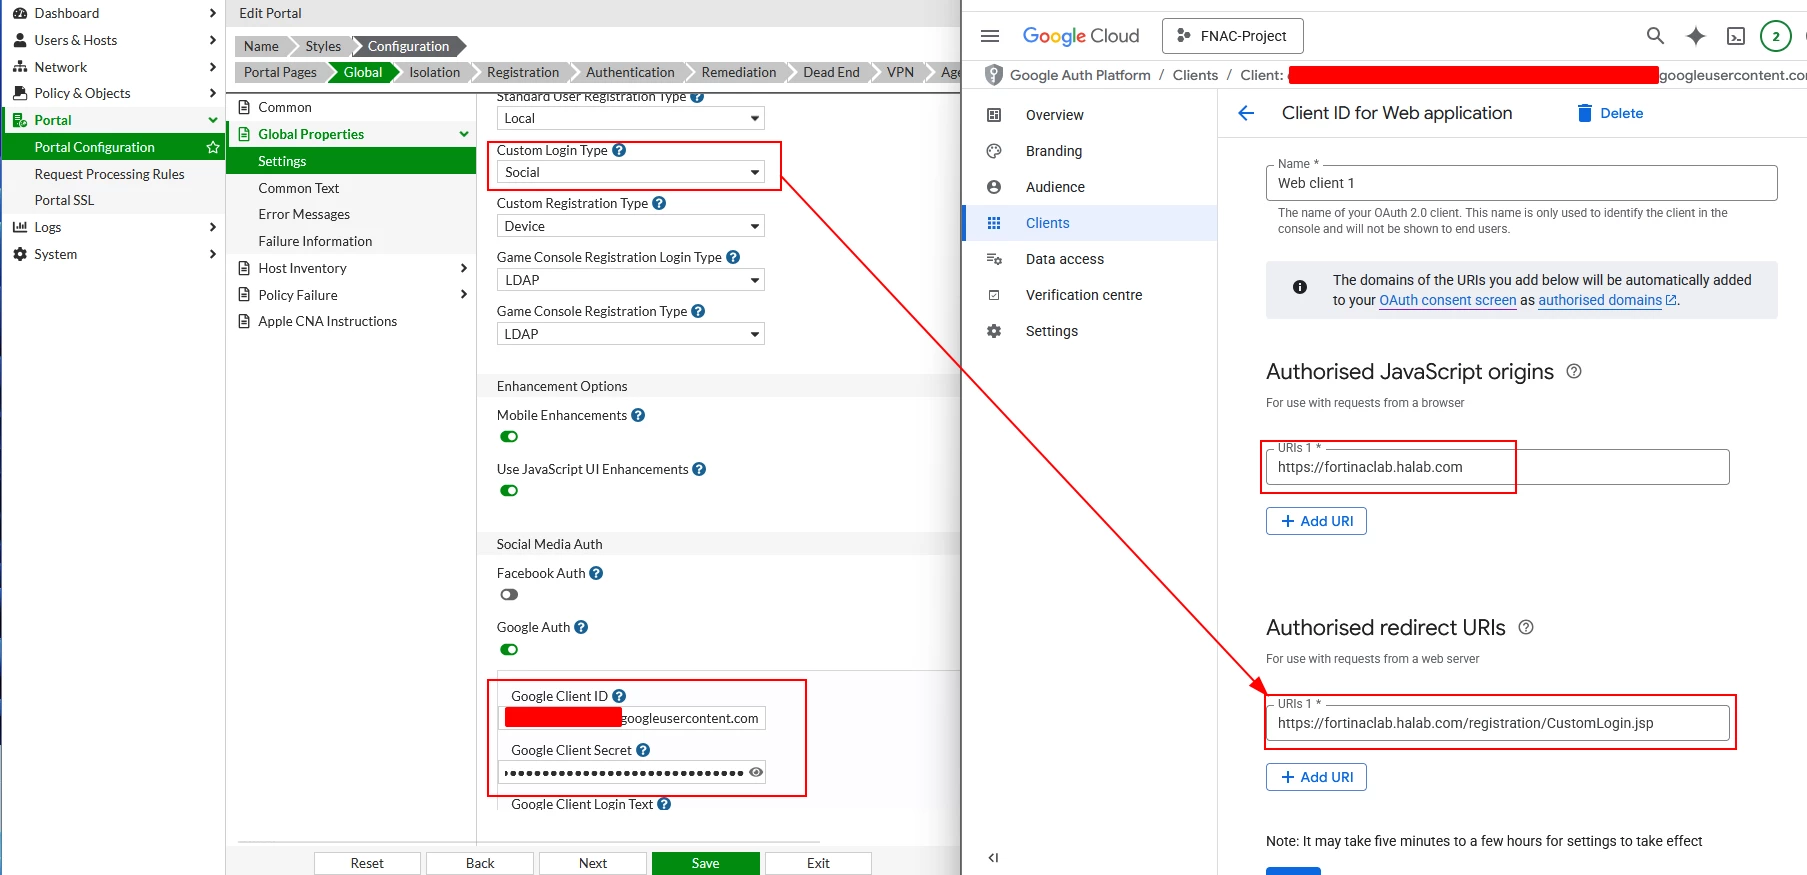This screenshot has width=1807, height=875.
Task: Expand the Policy Failure tree item
Action: 463,295
